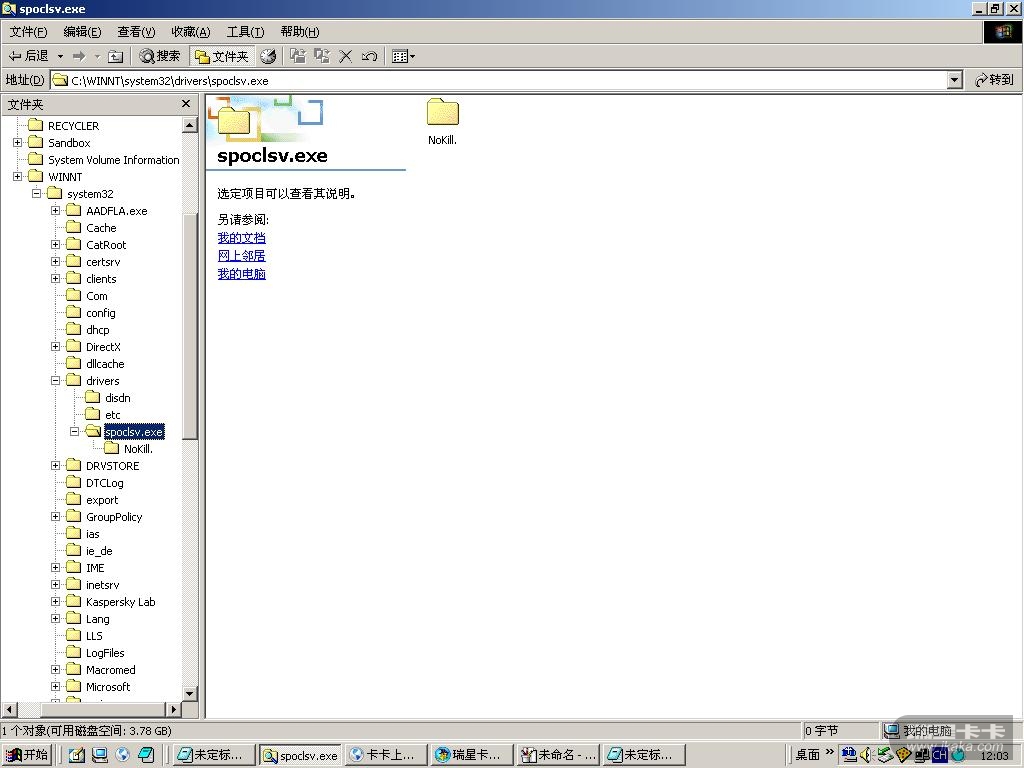Click the Delete (X) toolbar icon
The height and width of the screenshot is (768, 1024).
[346, 56]
